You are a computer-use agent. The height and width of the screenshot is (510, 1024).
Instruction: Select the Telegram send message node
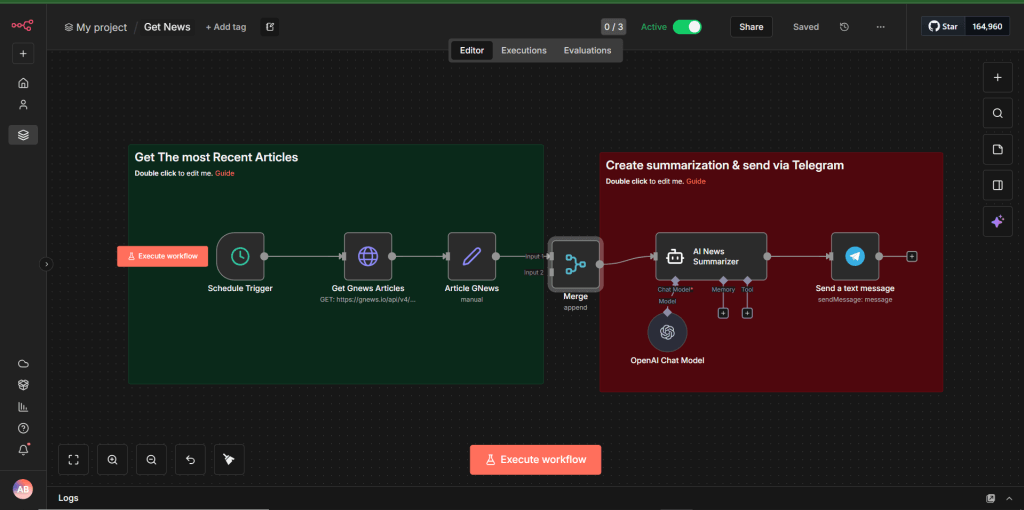[854, 256]
